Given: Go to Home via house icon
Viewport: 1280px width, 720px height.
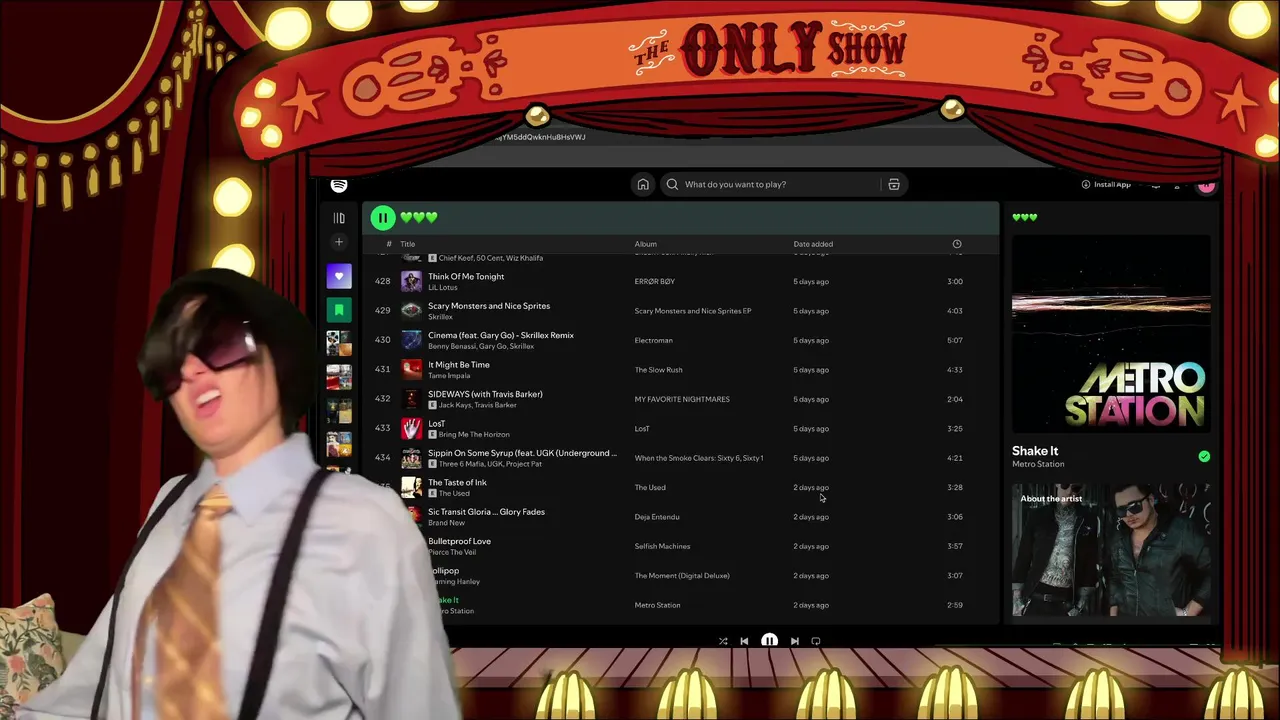Looking at the screenshot, I should pos(643,184).
